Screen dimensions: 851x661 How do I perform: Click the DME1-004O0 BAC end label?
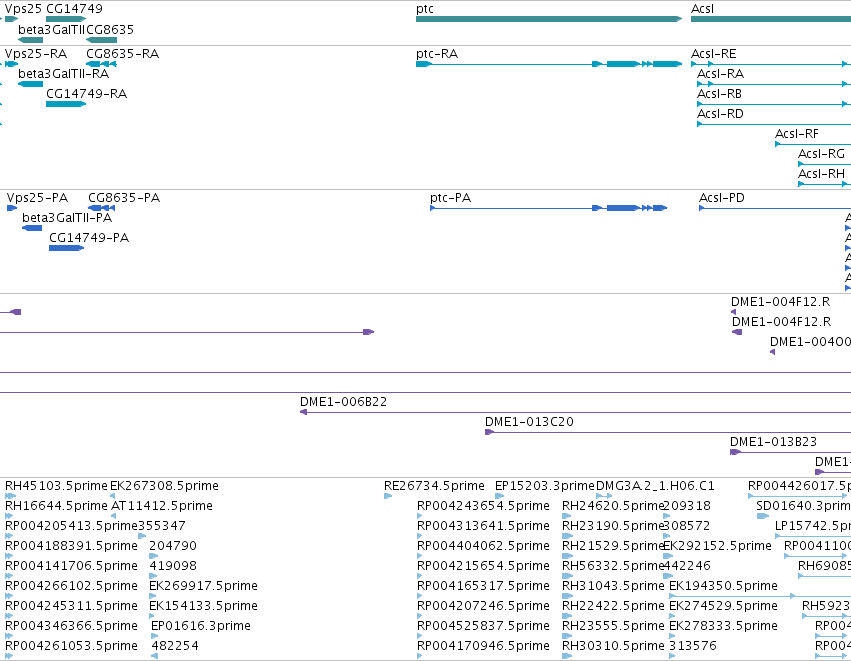[x=810, y=342]
